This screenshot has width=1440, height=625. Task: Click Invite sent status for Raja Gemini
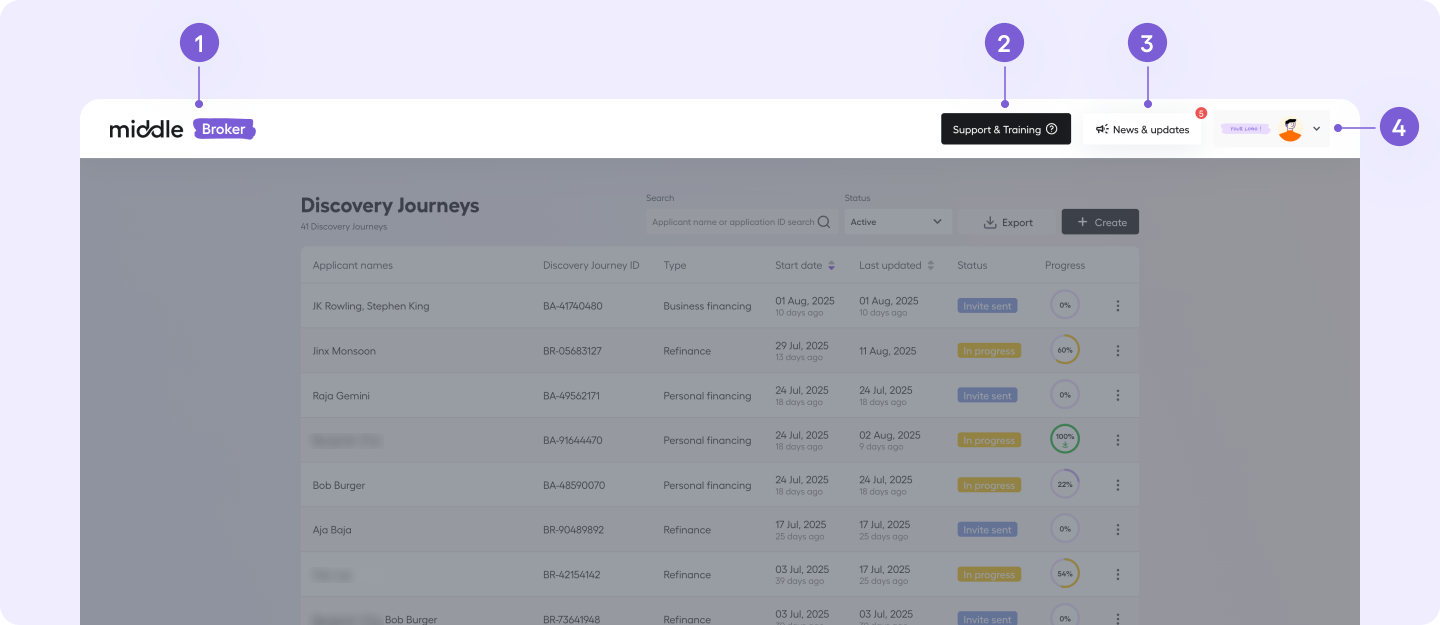(987, 395)
